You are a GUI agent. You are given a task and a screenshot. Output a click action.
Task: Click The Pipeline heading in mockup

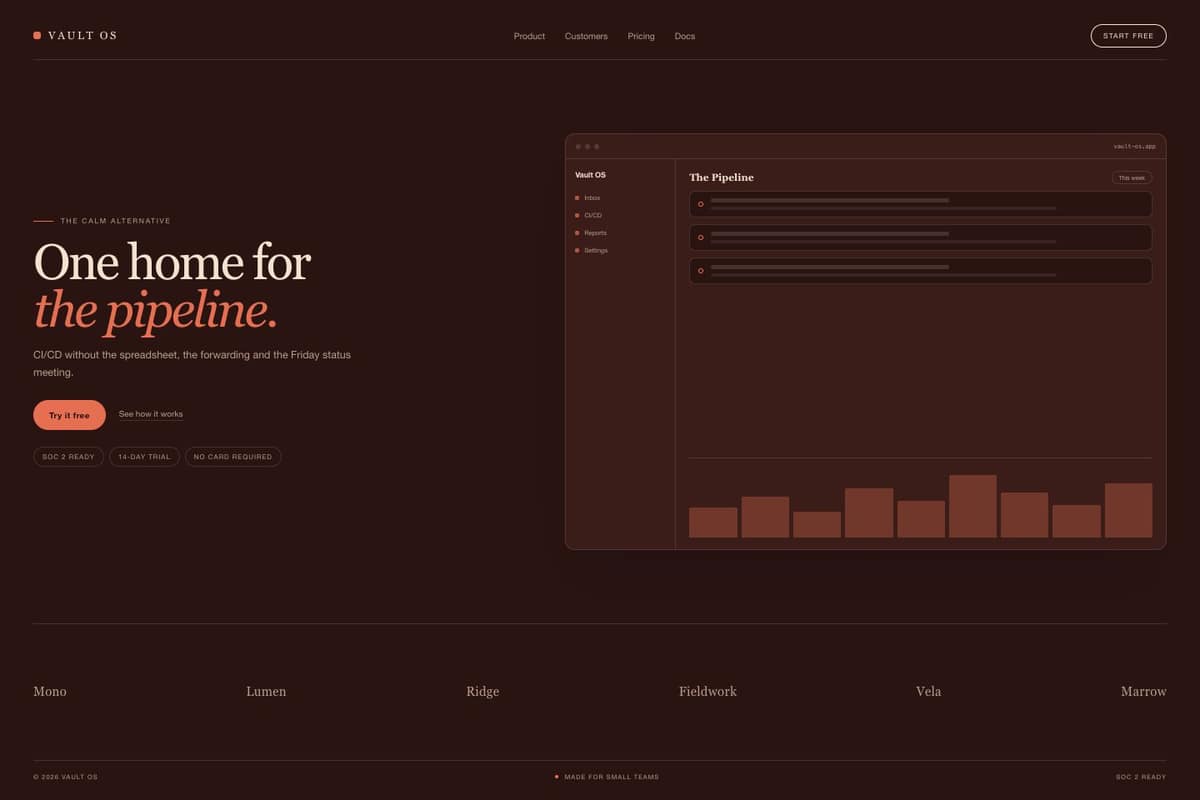pos(721,177)
